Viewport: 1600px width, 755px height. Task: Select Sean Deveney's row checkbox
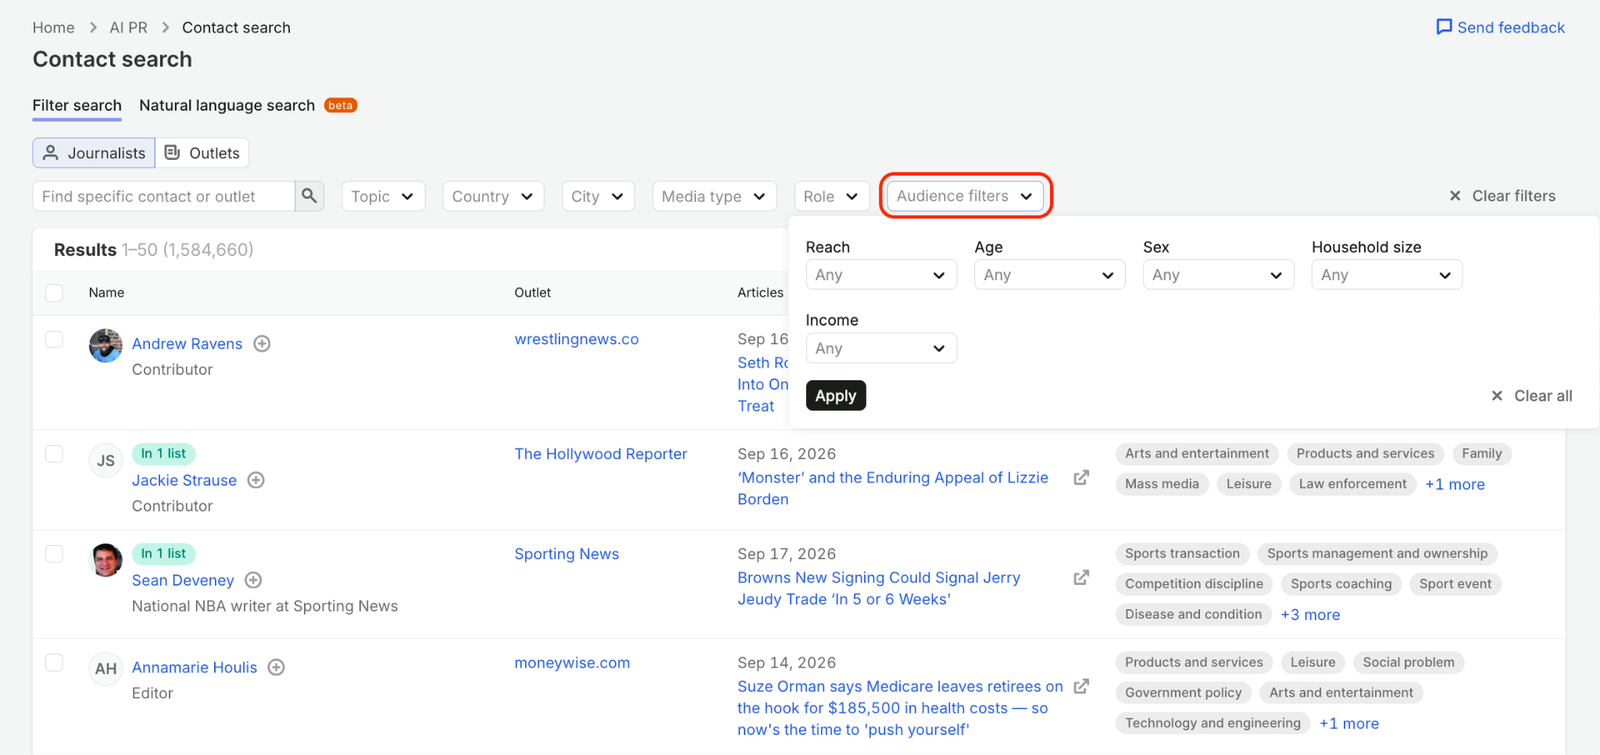(x=54, y=554)
